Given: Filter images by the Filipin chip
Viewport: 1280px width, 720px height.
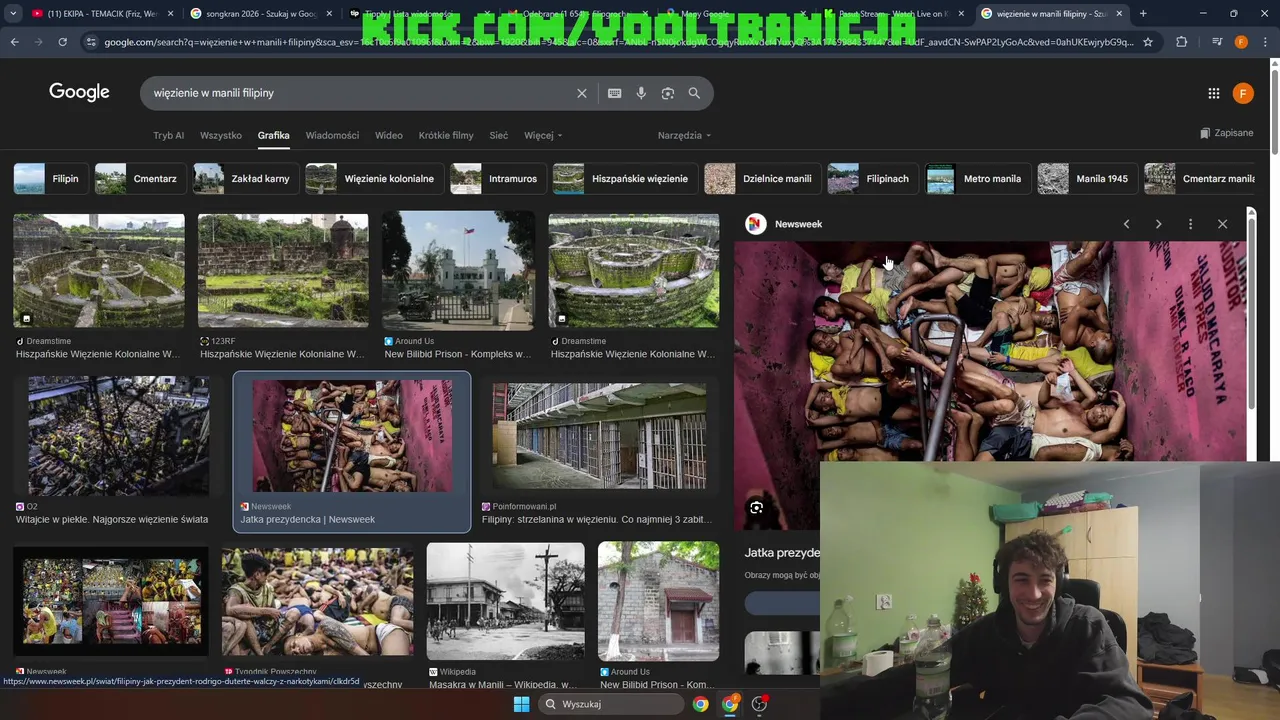Looking at the screenshot, I should [x=49, y=179].
